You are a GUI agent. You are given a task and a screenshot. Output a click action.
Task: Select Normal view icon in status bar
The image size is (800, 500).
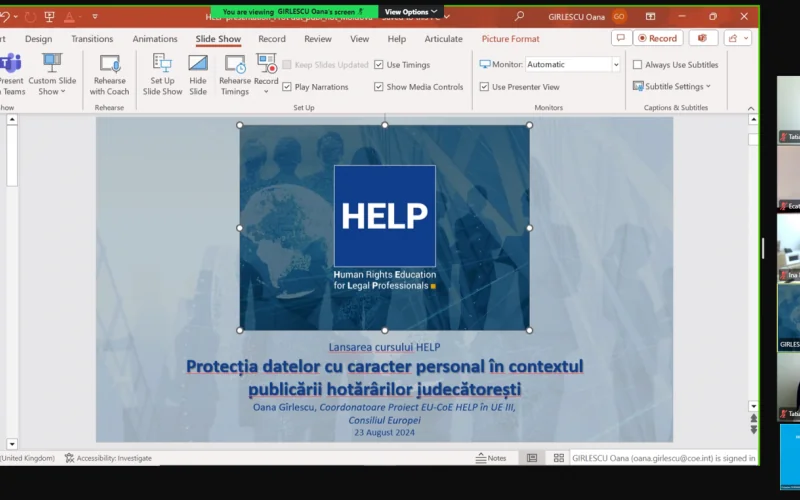tap(532, 458)
